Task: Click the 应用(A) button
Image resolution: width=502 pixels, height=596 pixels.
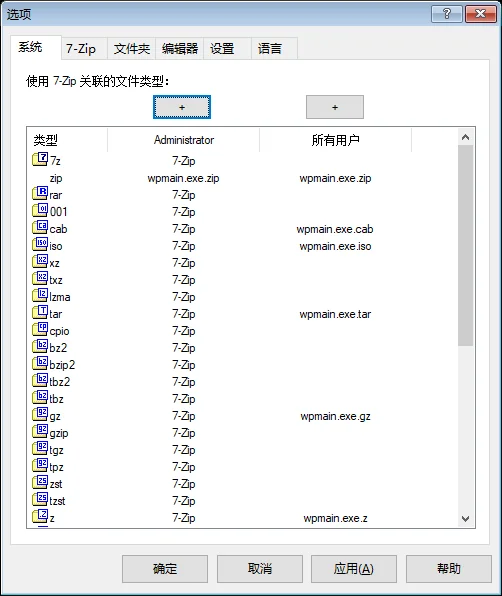Action: pyautogui.click(x=354, y=569)
